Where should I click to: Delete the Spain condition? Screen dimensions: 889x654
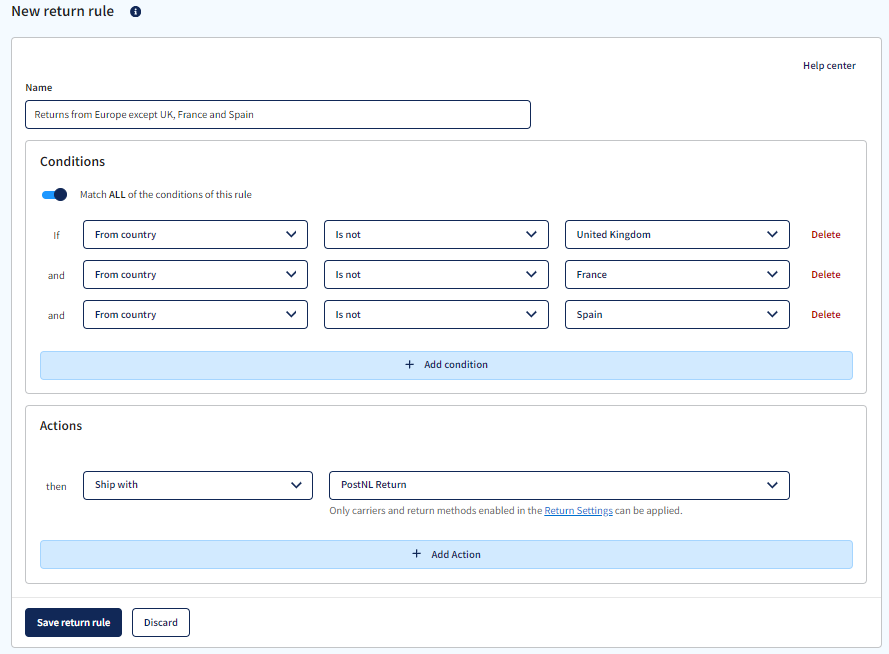825,314
